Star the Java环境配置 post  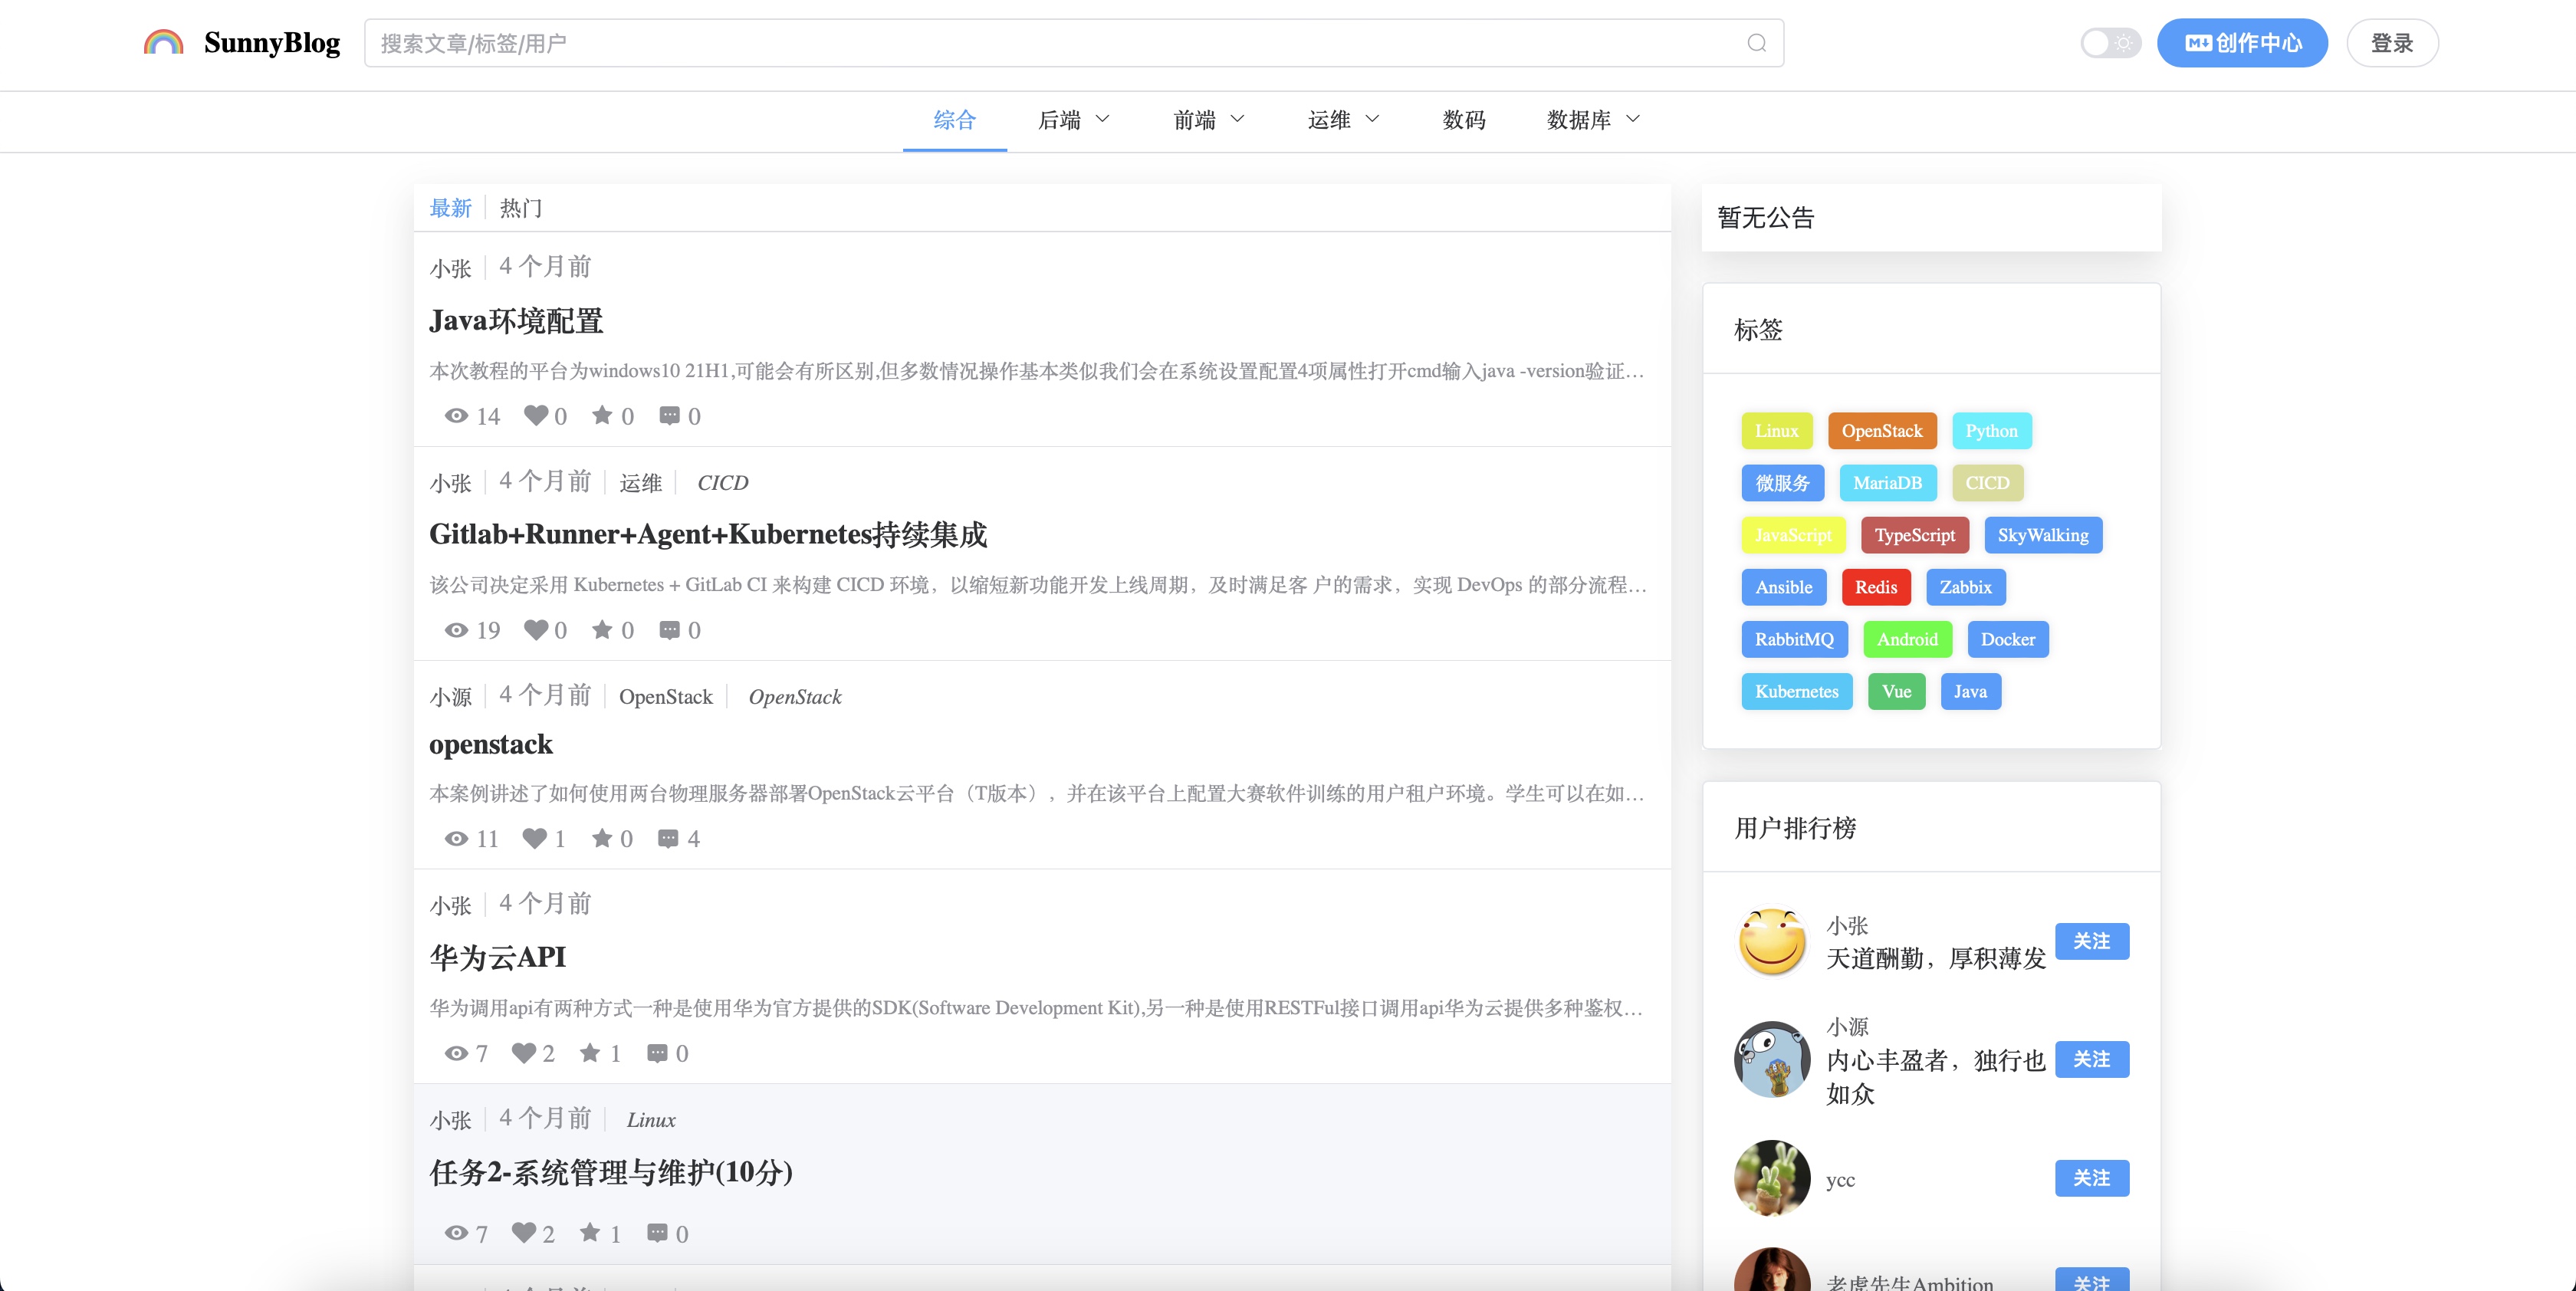[x=602, y=415]
